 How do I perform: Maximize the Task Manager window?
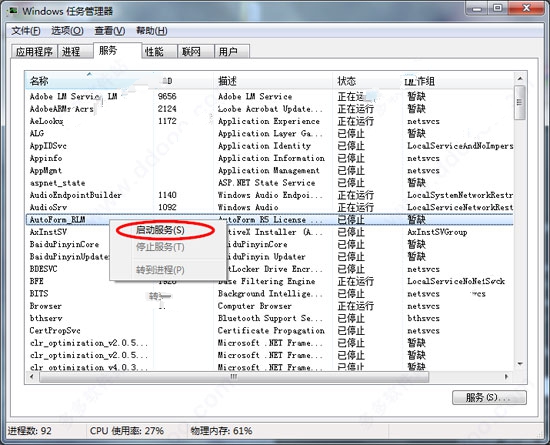497,8
